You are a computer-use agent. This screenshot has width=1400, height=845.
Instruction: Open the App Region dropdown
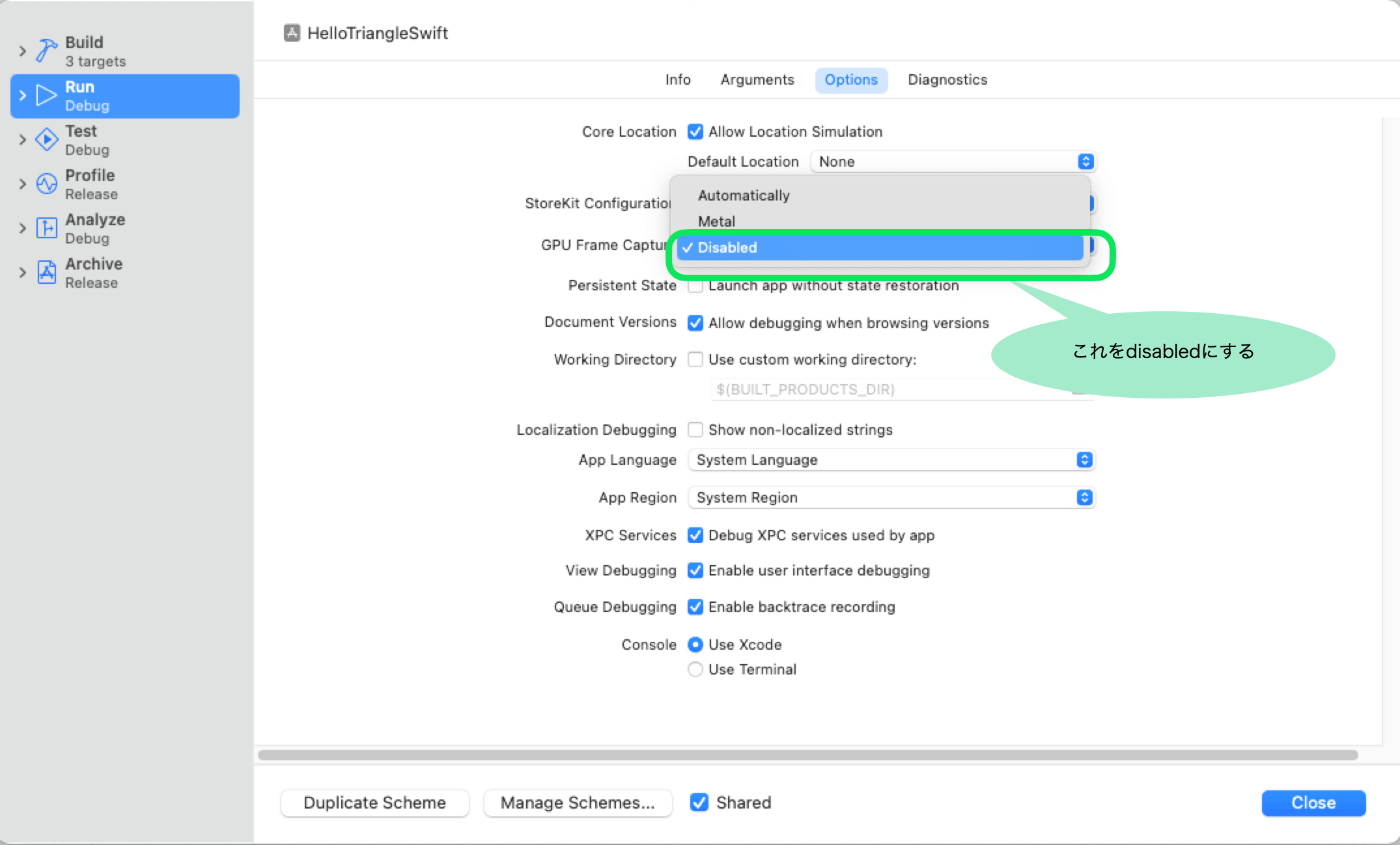pos(892,497)
